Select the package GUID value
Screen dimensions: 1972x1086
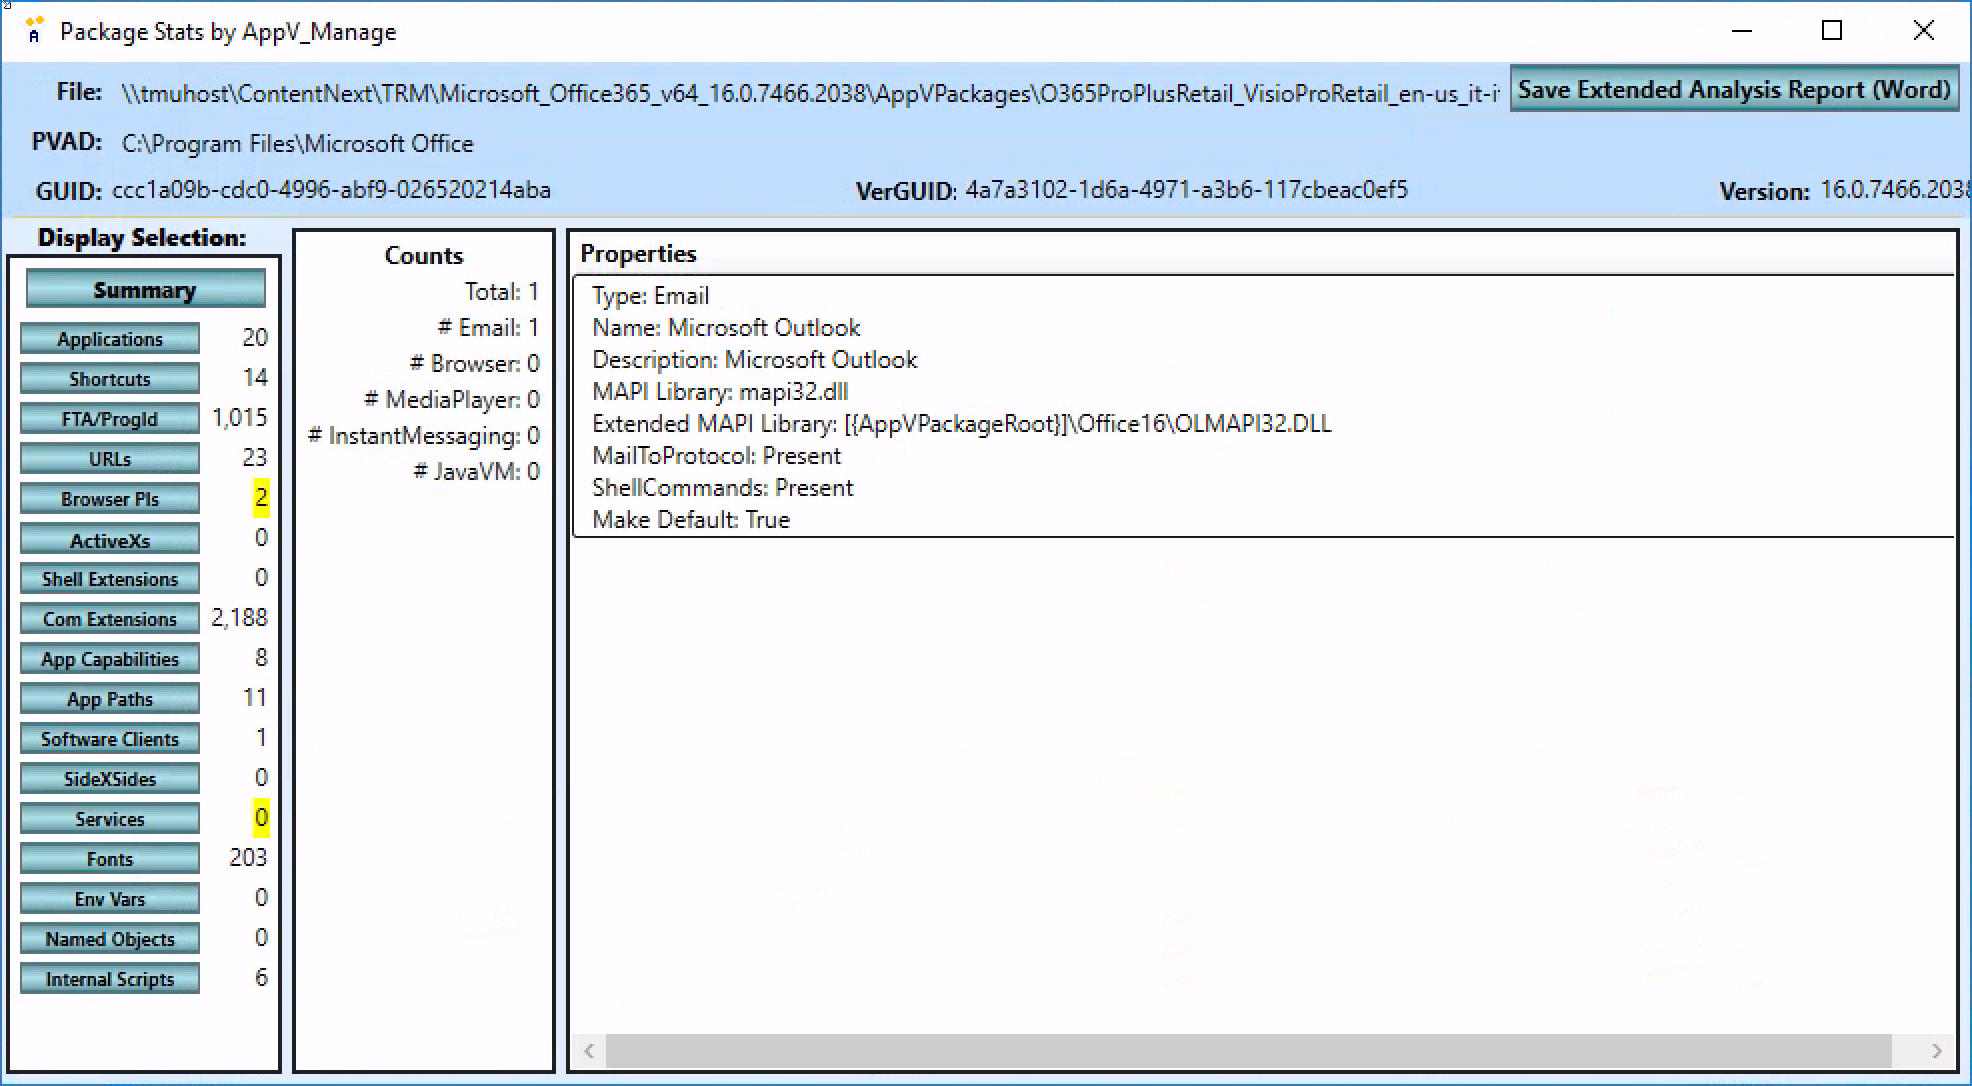[331, 190]
